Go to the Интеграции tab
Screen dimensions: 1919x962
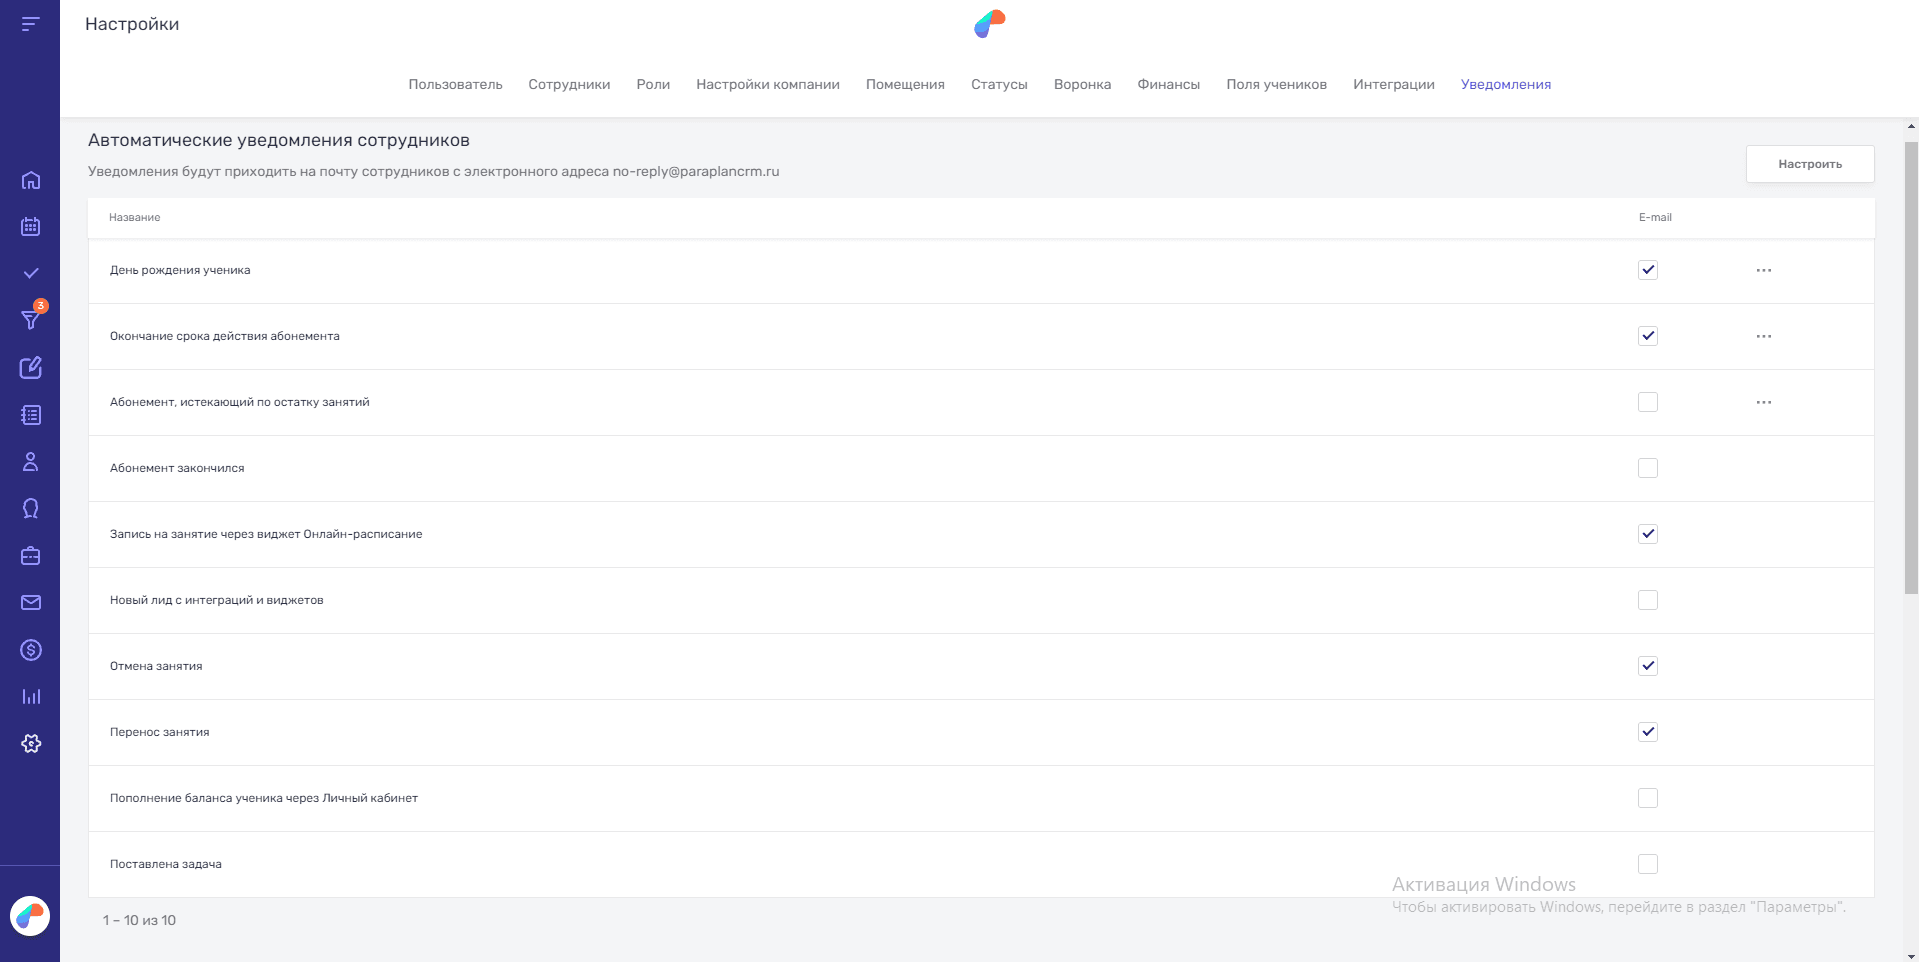click(x=1393, y=84)
